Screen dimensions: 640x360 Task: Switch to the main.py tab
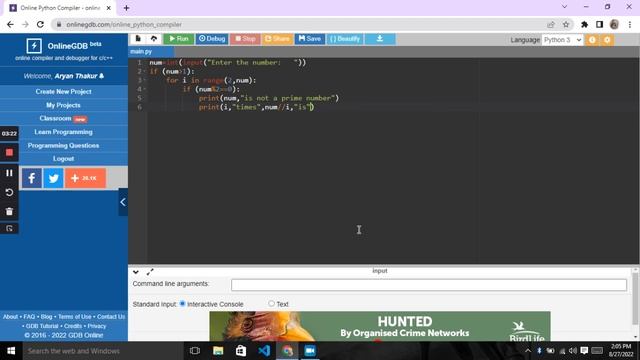[x=151, y=51]
